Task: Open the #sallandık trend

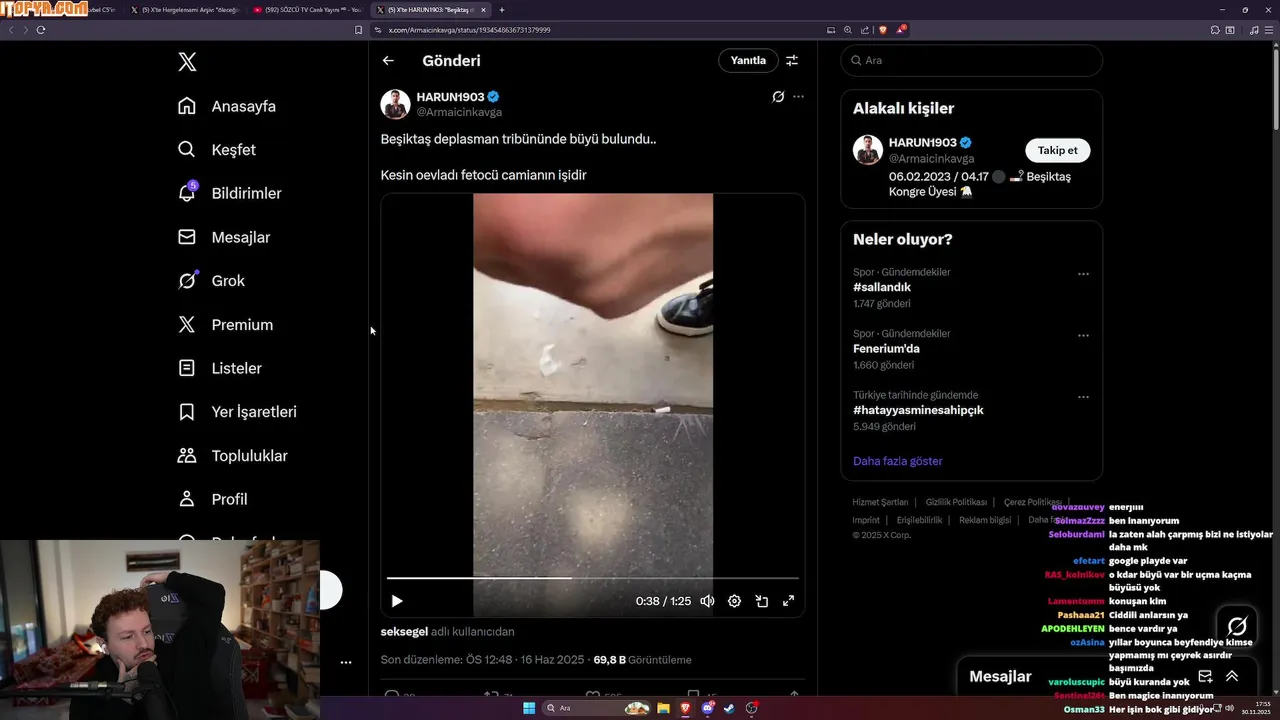Action: pos(882,287)
